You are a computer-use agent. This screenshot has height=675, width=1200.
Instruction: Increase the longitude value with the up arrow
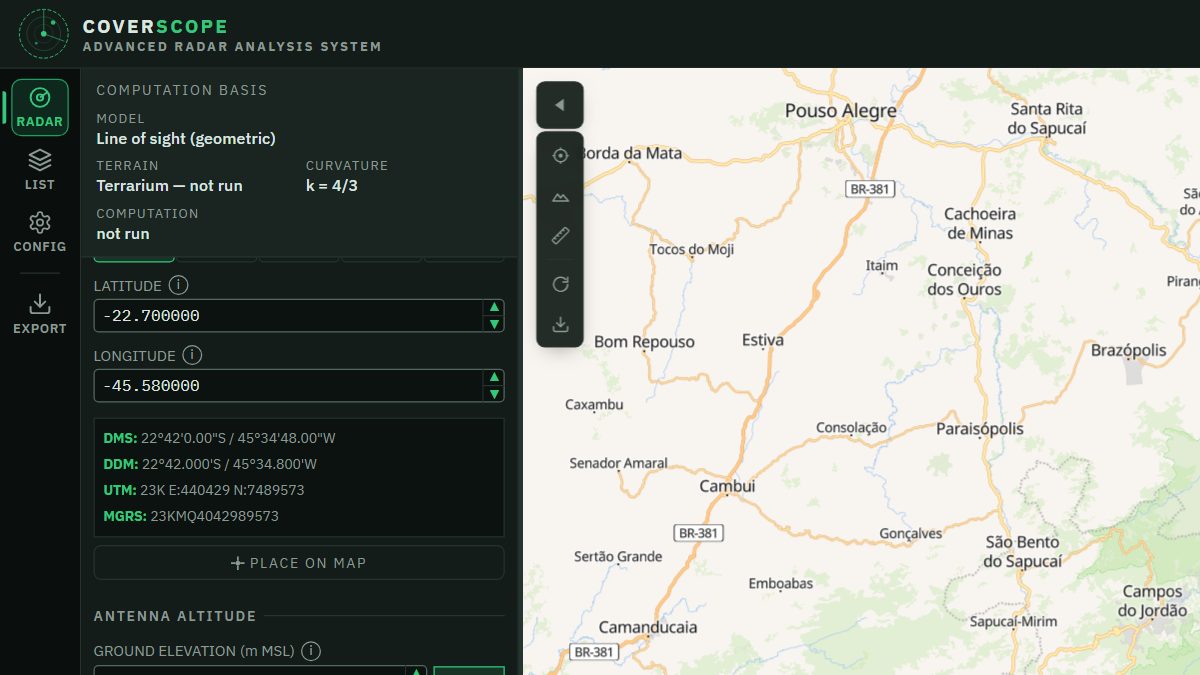click(x=493, y=378)
